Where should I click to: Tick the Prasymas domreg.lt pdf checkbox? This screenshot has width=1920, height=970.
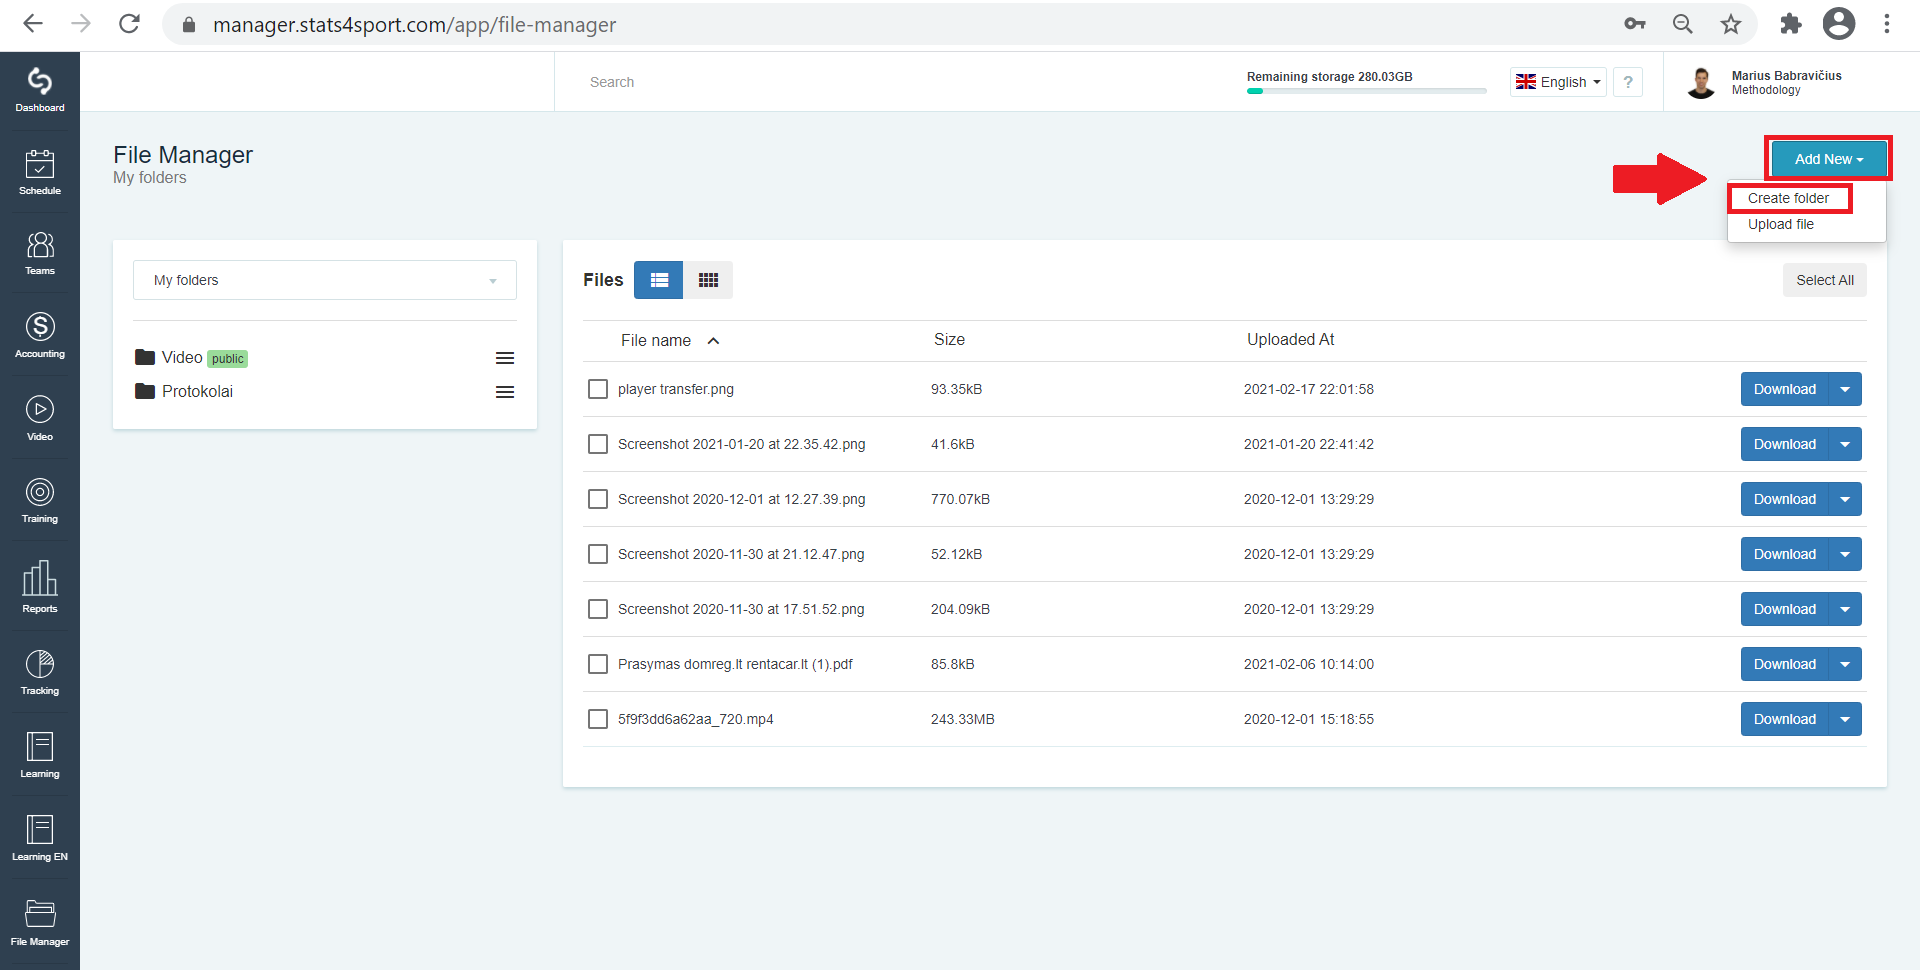(598, 664)
